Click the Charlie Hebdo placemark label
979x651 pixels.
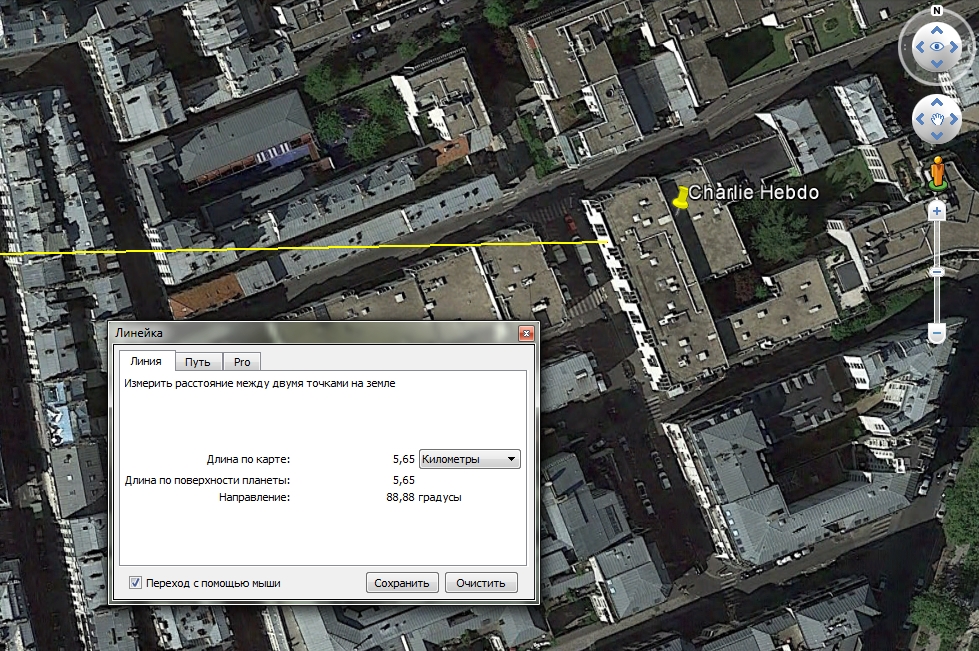(x=754, y=192)
